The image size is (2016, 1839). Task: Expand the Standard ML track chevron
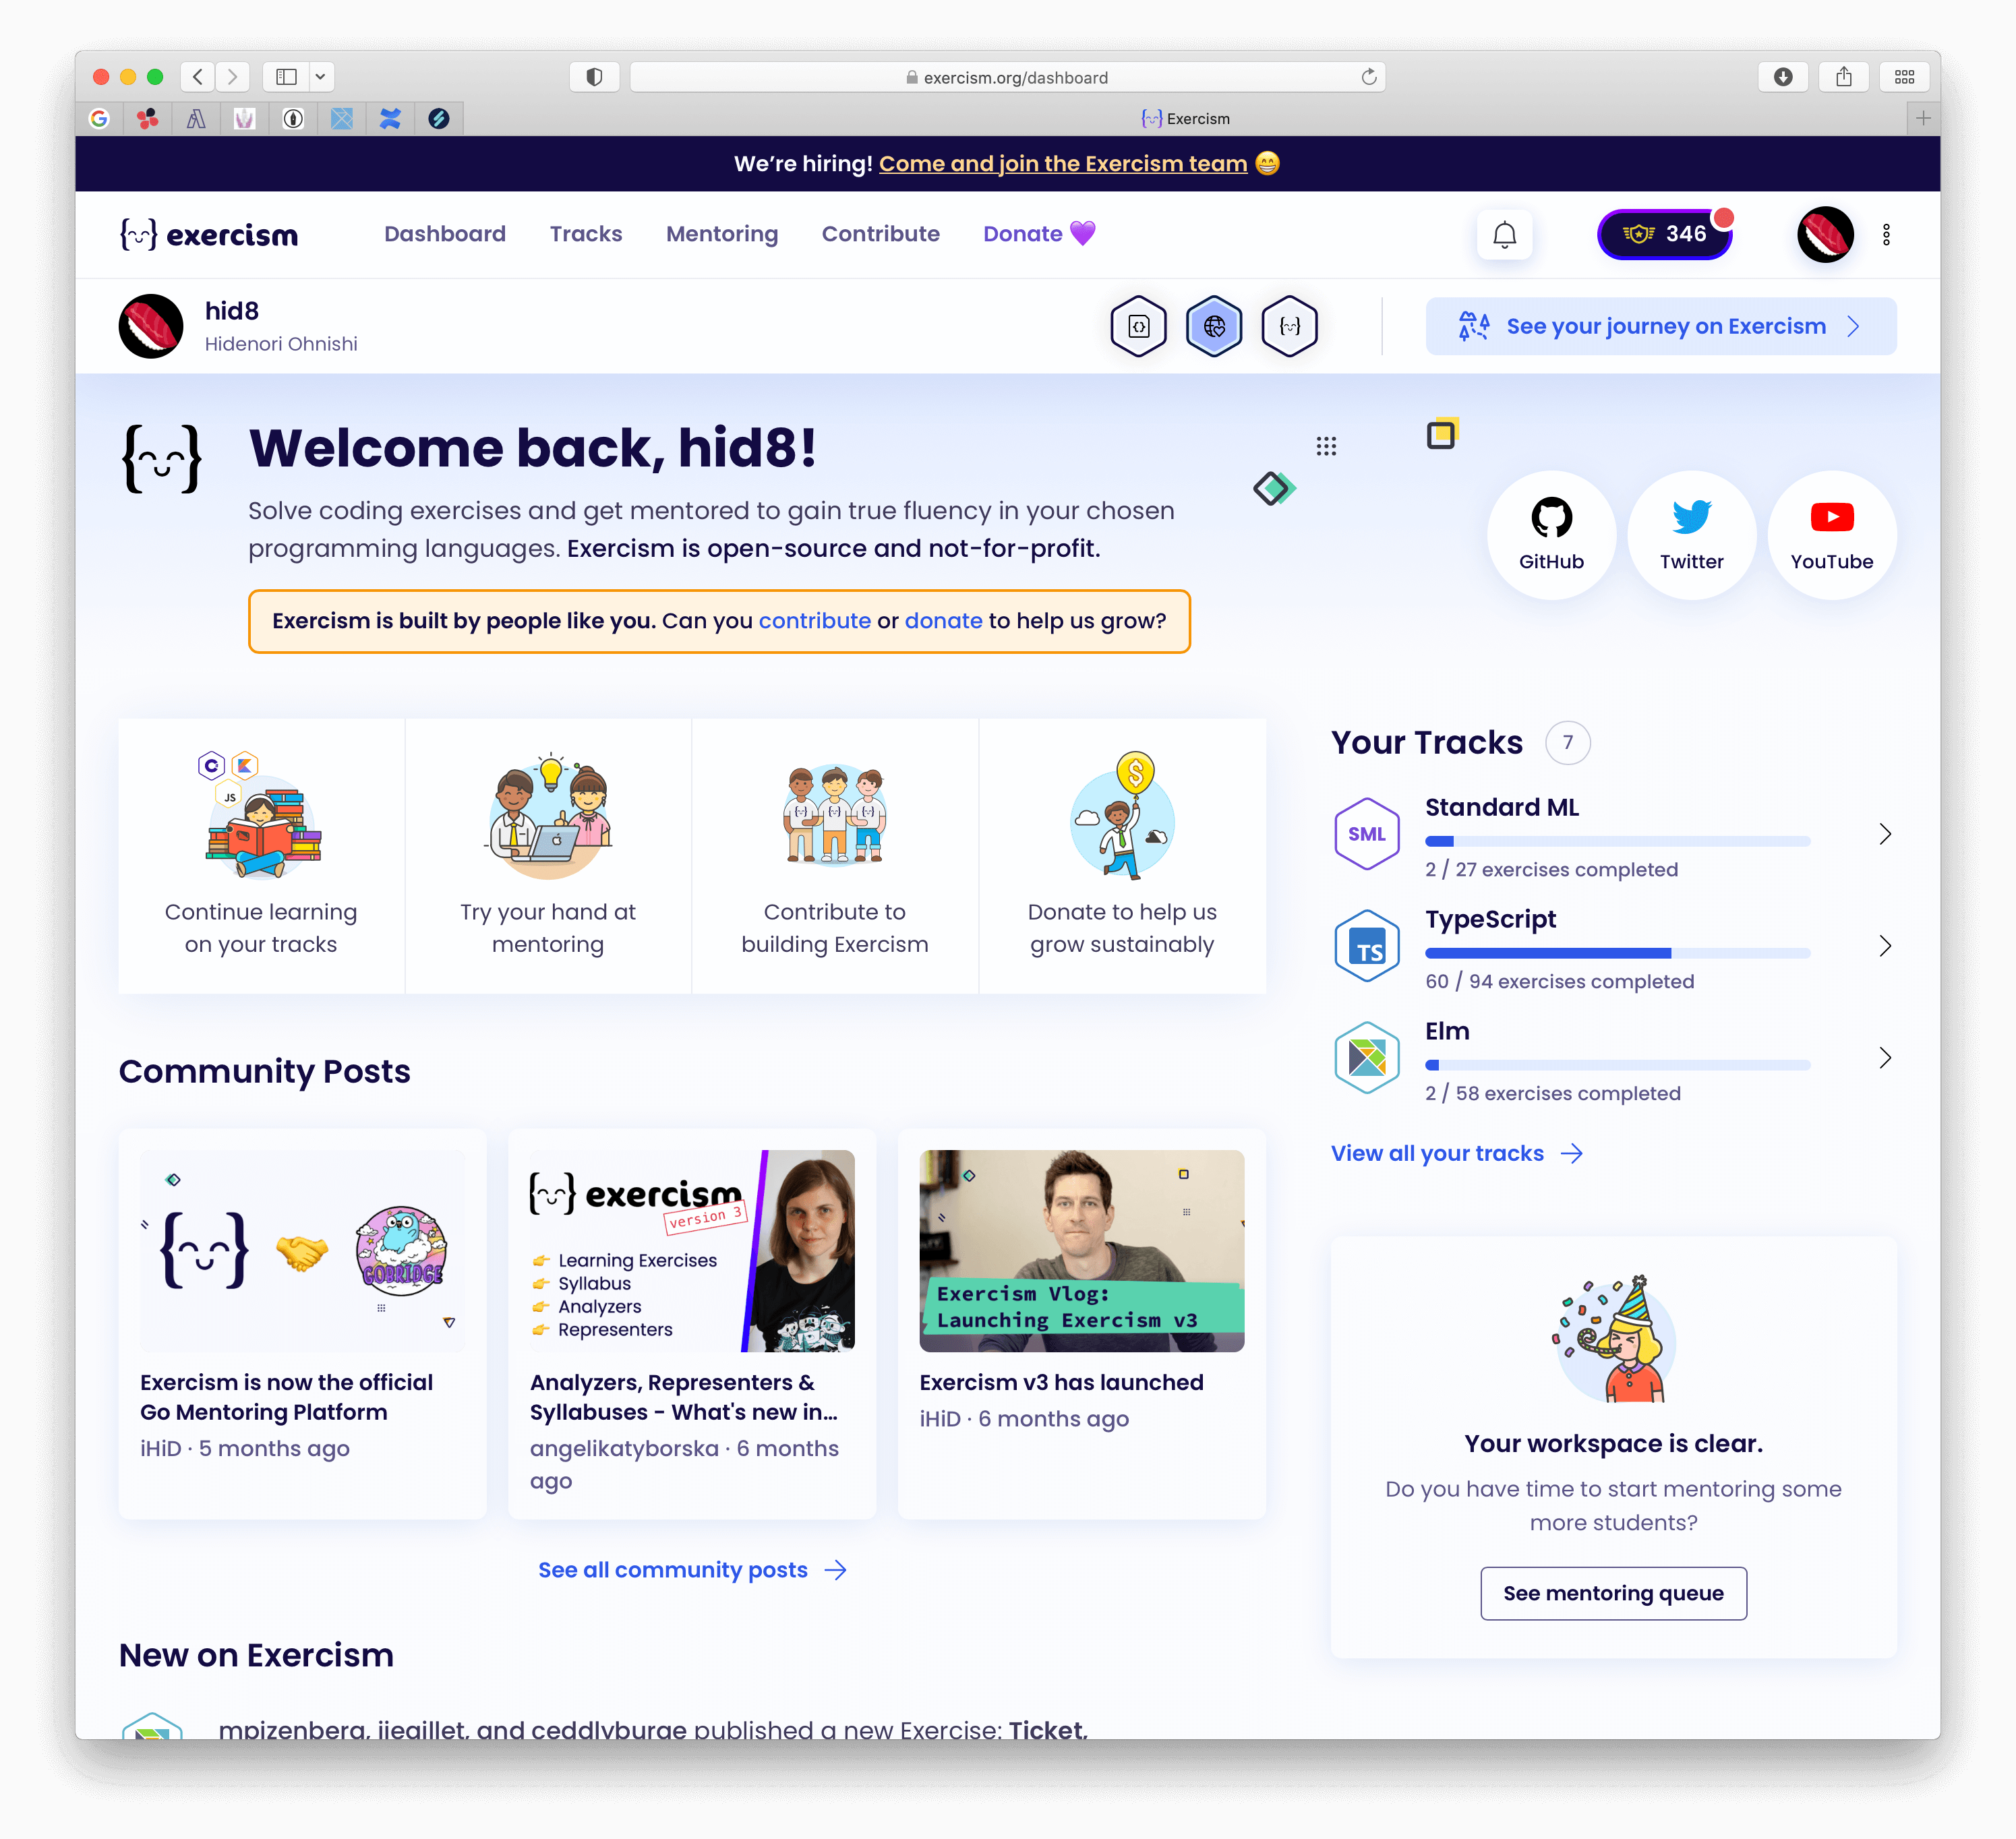[x=1885, y=834]
